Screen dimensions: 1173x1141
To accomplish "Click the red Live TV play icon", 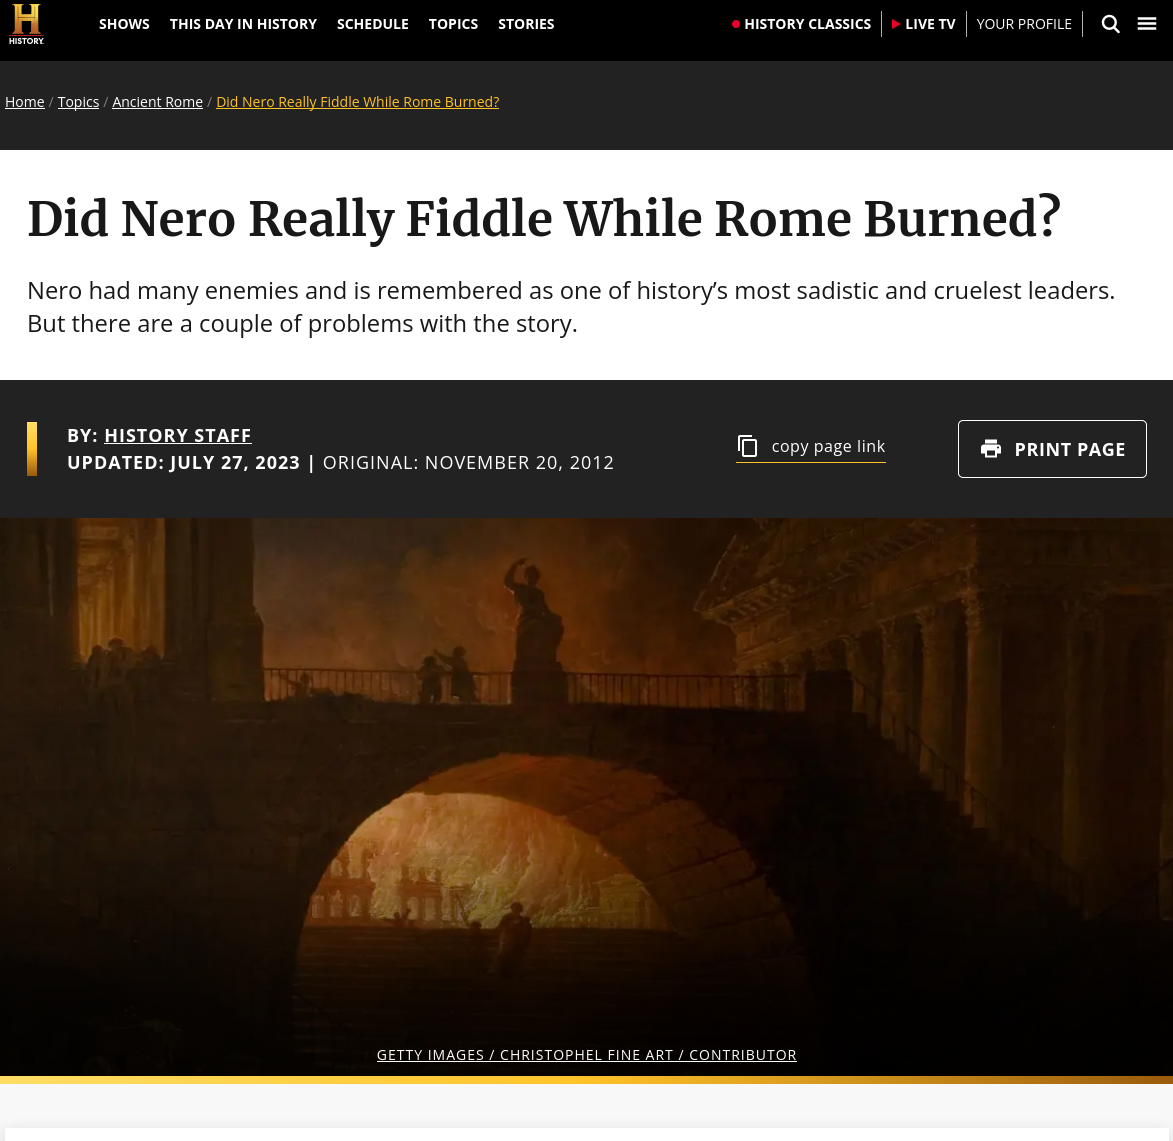I will (895, 24).
